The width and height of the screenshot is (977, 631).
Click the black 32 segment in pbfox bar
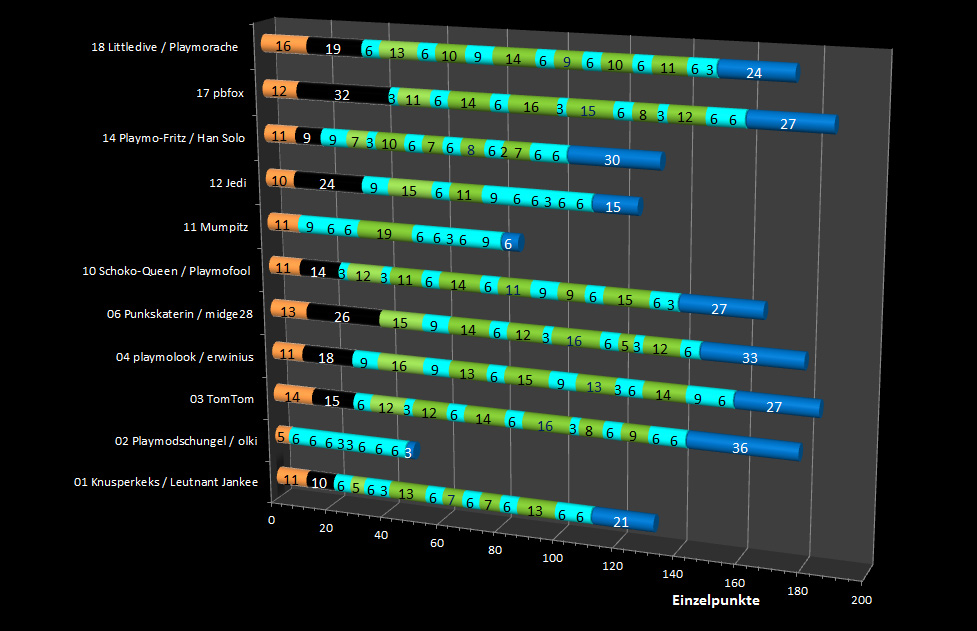342,95
